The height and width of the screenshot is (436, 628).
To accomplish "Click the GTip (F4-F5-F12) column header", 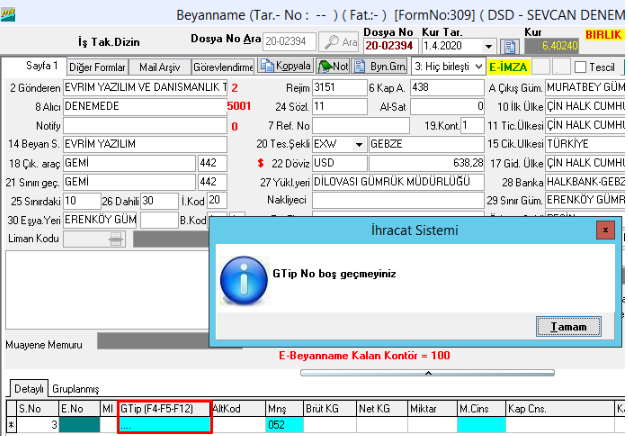I will pos(164,409).
